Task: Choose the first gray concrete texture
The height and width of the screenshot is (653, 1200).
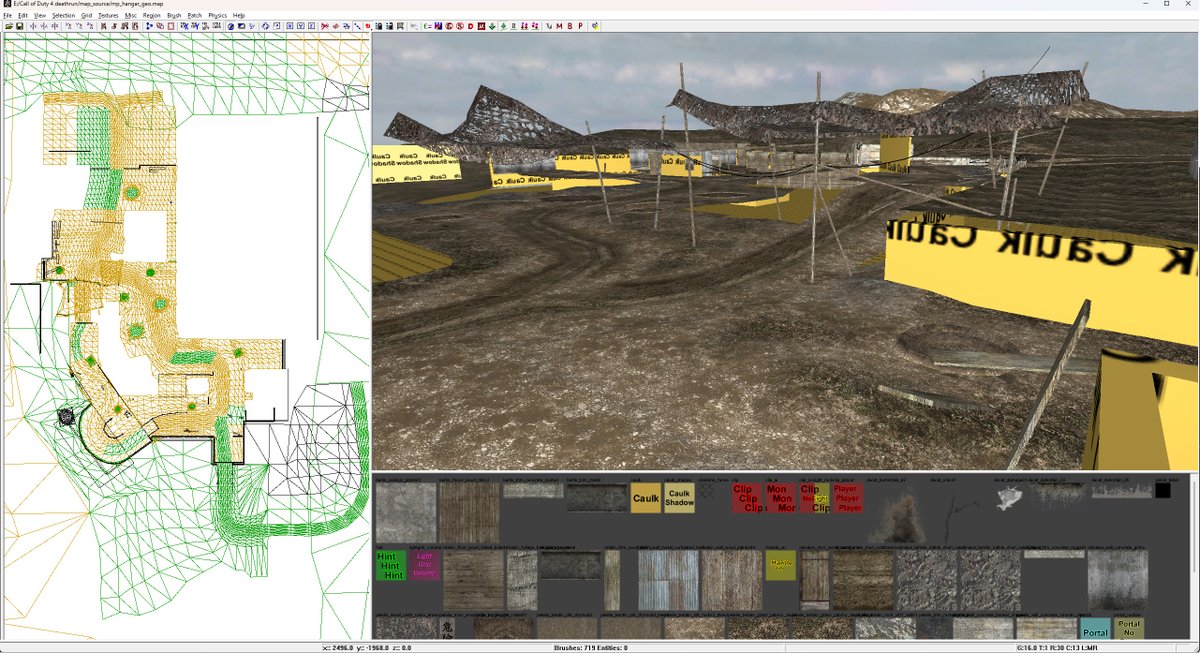Action: tap(406, 513)
